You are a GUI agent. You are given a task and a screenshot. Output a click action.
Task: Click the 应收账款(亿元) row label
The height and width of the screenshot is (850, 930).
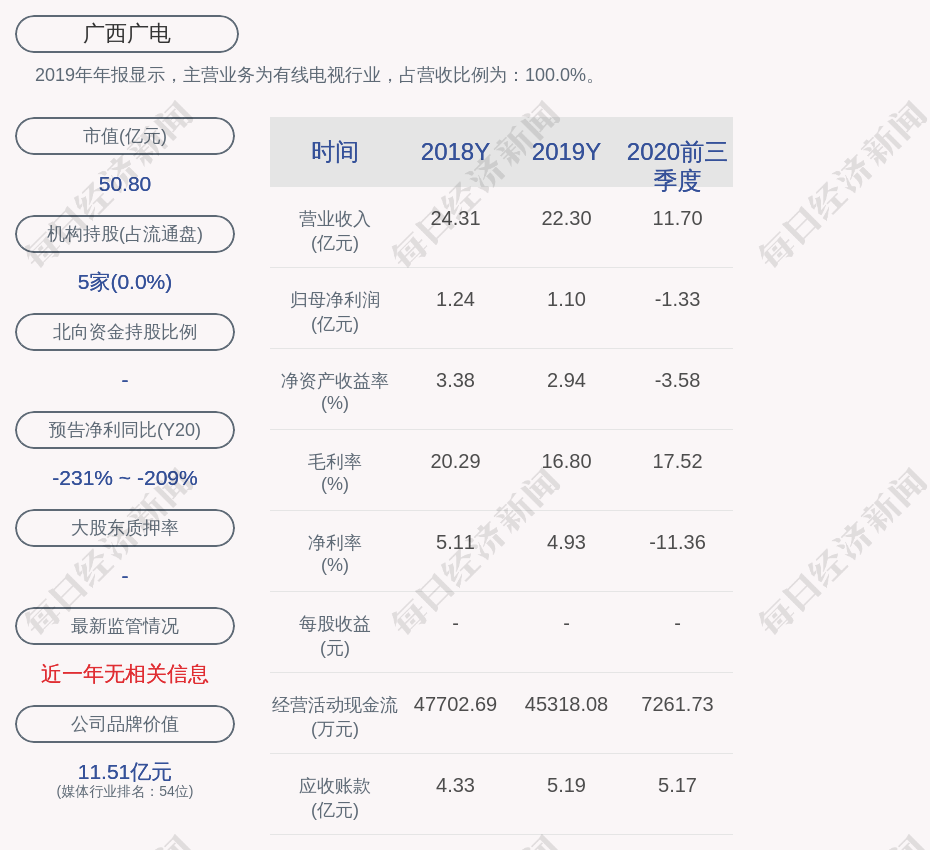(x=335, y=798)
